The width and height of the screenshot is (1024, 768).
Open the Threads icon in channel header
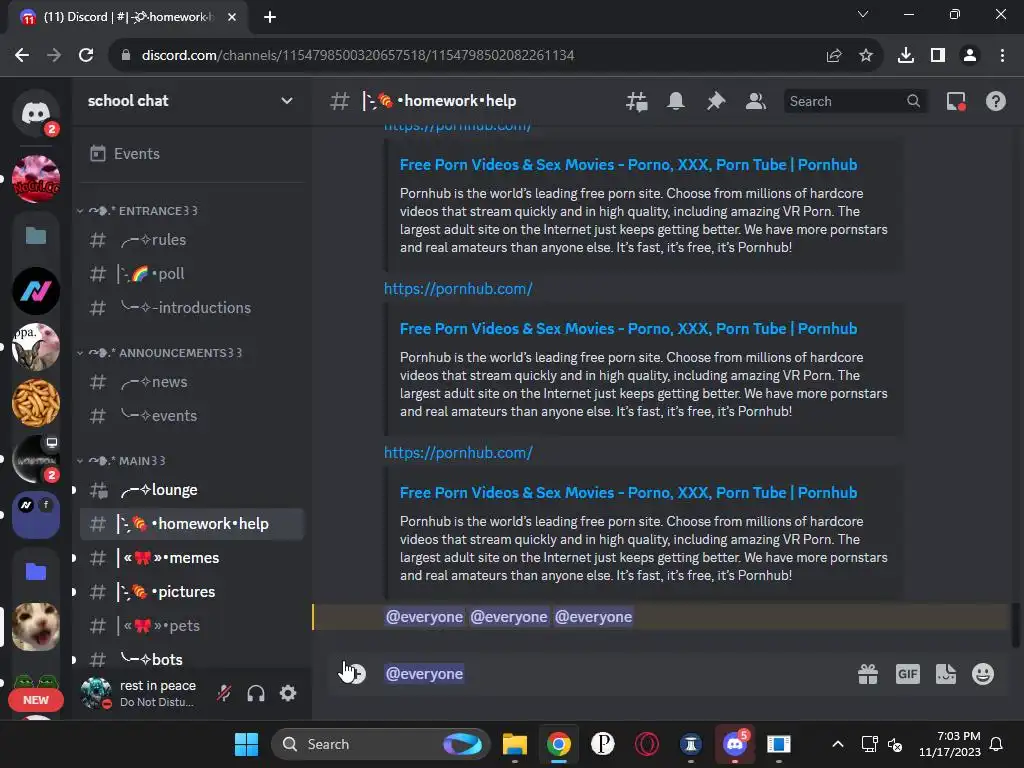point(637,101)
